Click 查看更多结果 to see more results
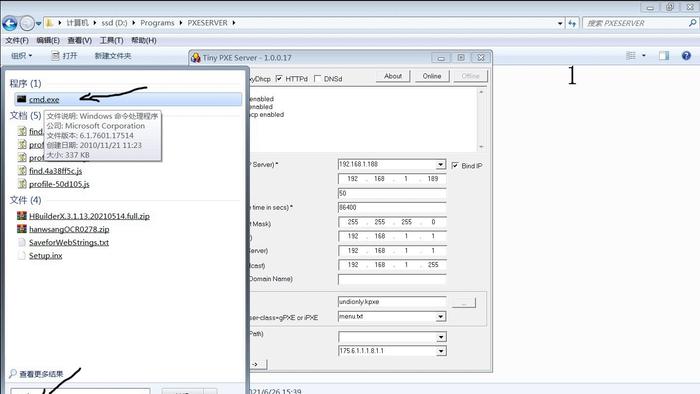700x394 pixels. pyautogui.click(x=41, y=374)
